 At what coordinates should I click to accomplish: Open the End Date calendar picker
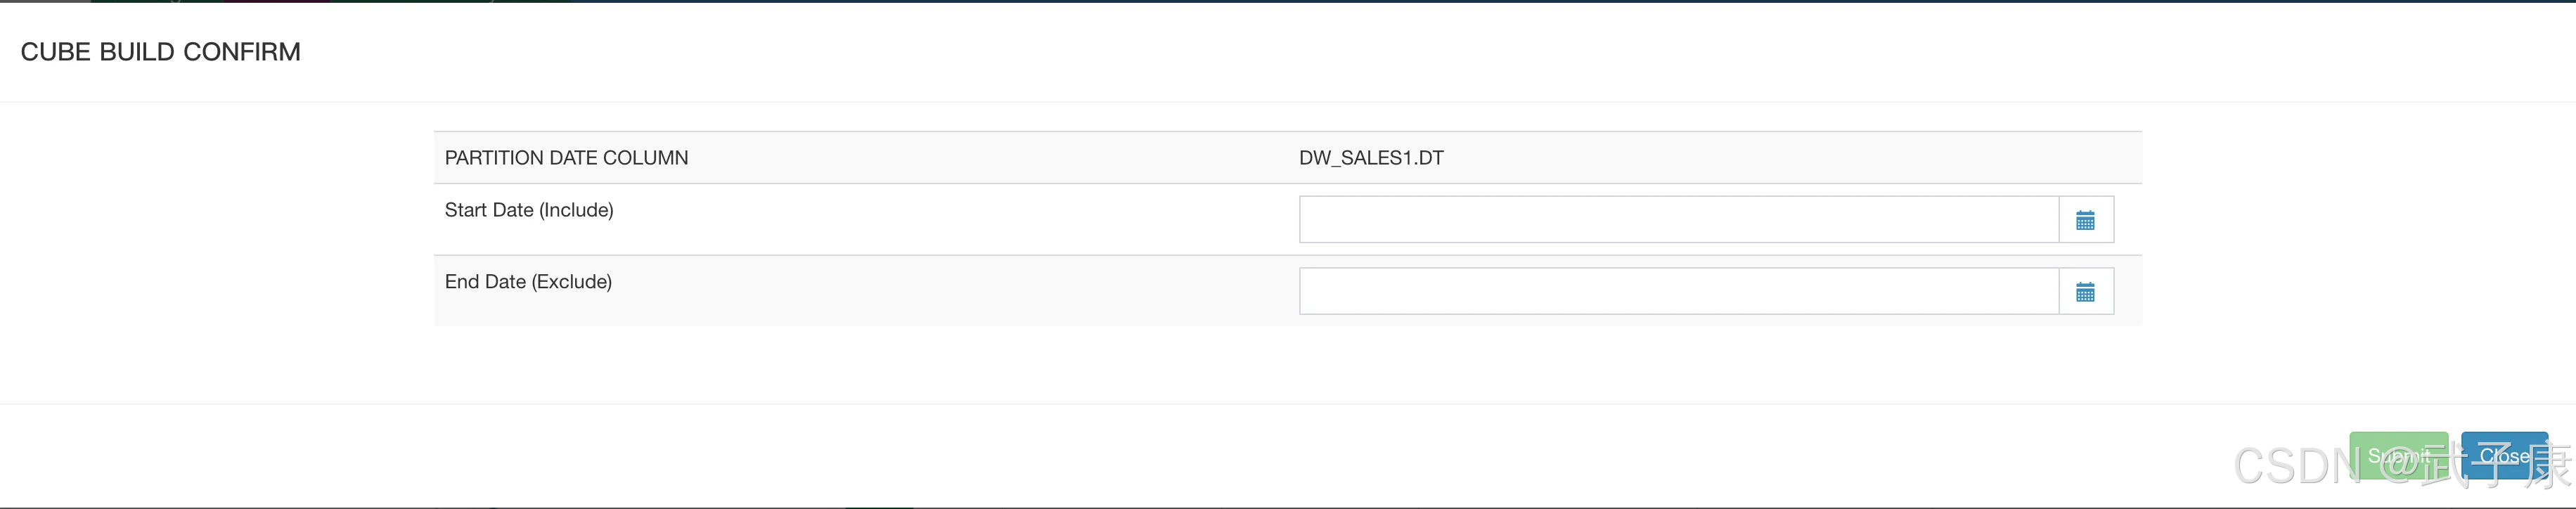pyautogui.click(x=2085, y=292)
